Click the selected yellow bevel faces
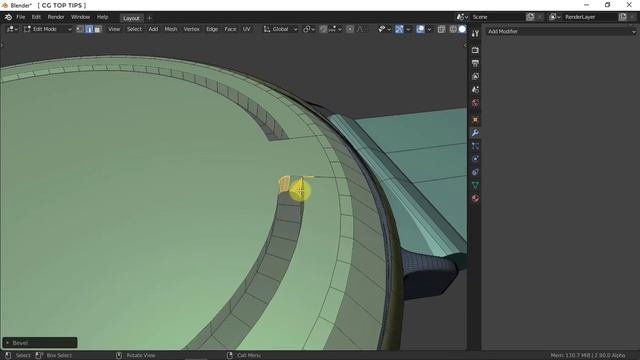 tap(284, 184)
